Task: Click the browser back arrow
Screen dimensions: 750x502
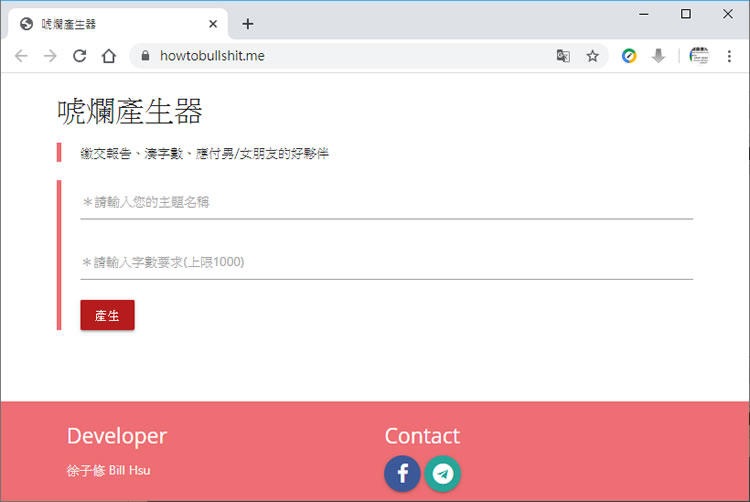Action: pos(21,56)
